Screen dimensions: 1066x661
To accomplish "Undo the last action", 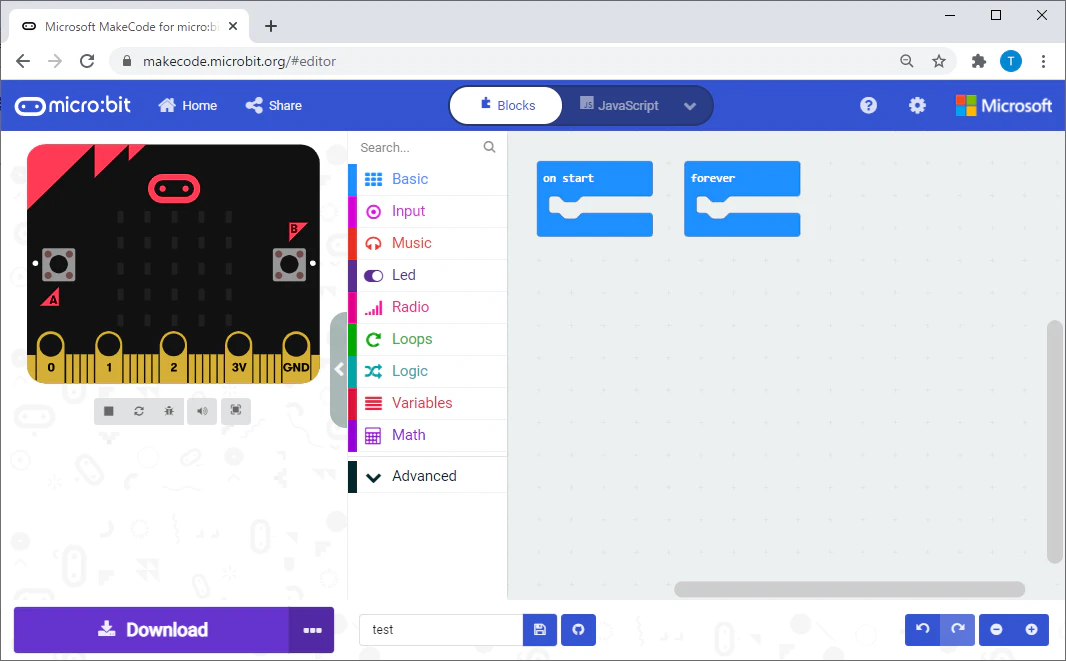I will pos(923,630).
